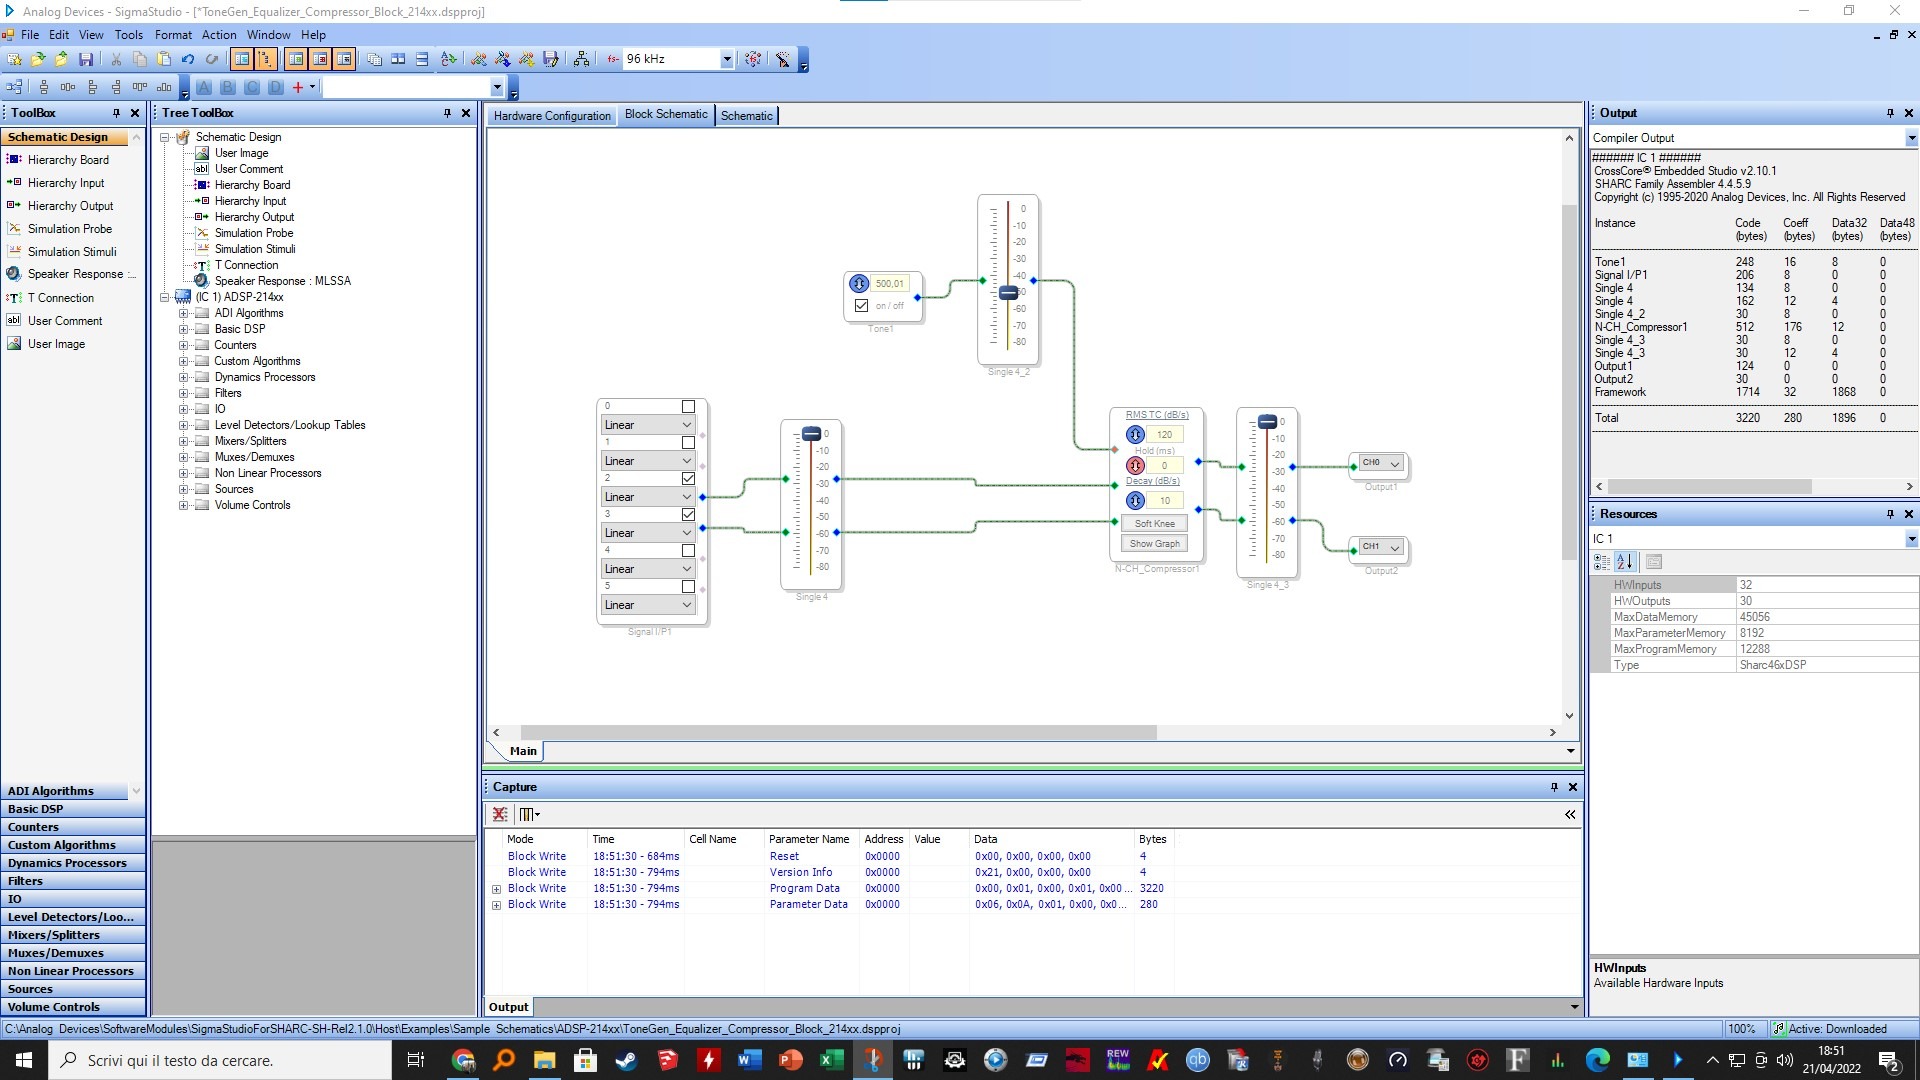
Task: Toggle the ToolBox window toolbar icon
Action: point(242,60)
